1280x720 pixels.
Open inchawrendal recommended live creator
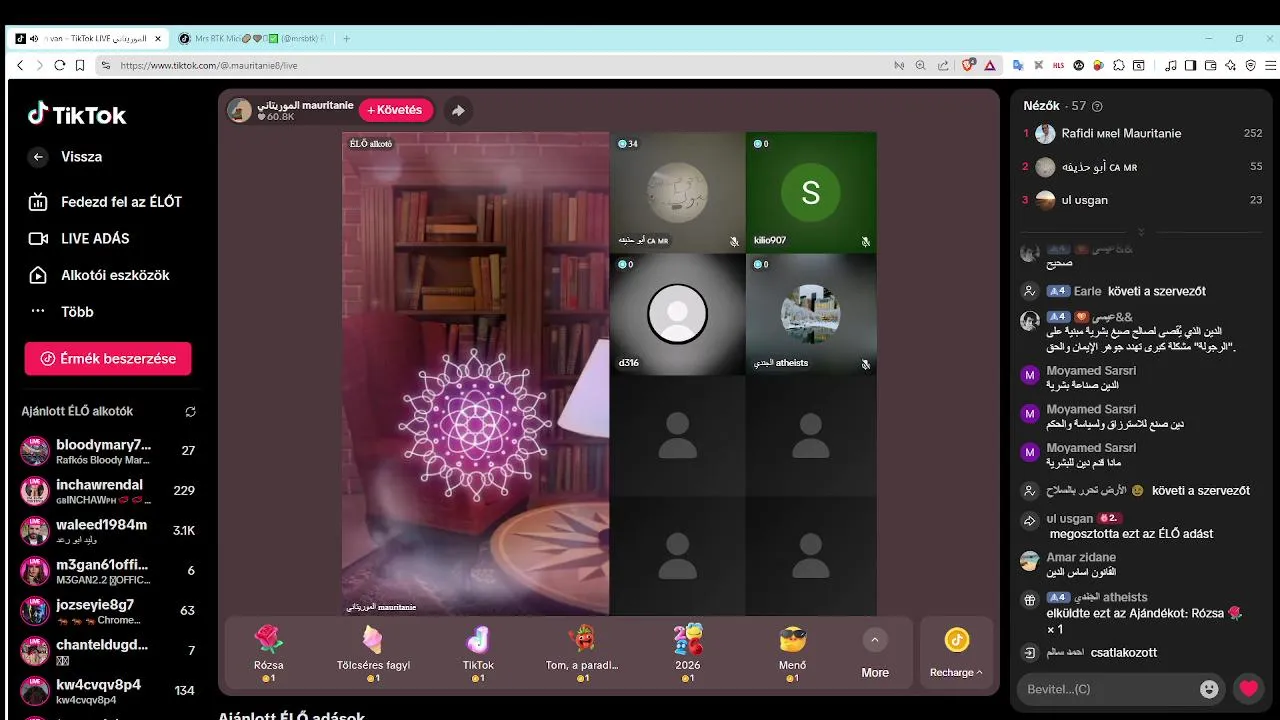pyautogui.click(x=108, y=491)
